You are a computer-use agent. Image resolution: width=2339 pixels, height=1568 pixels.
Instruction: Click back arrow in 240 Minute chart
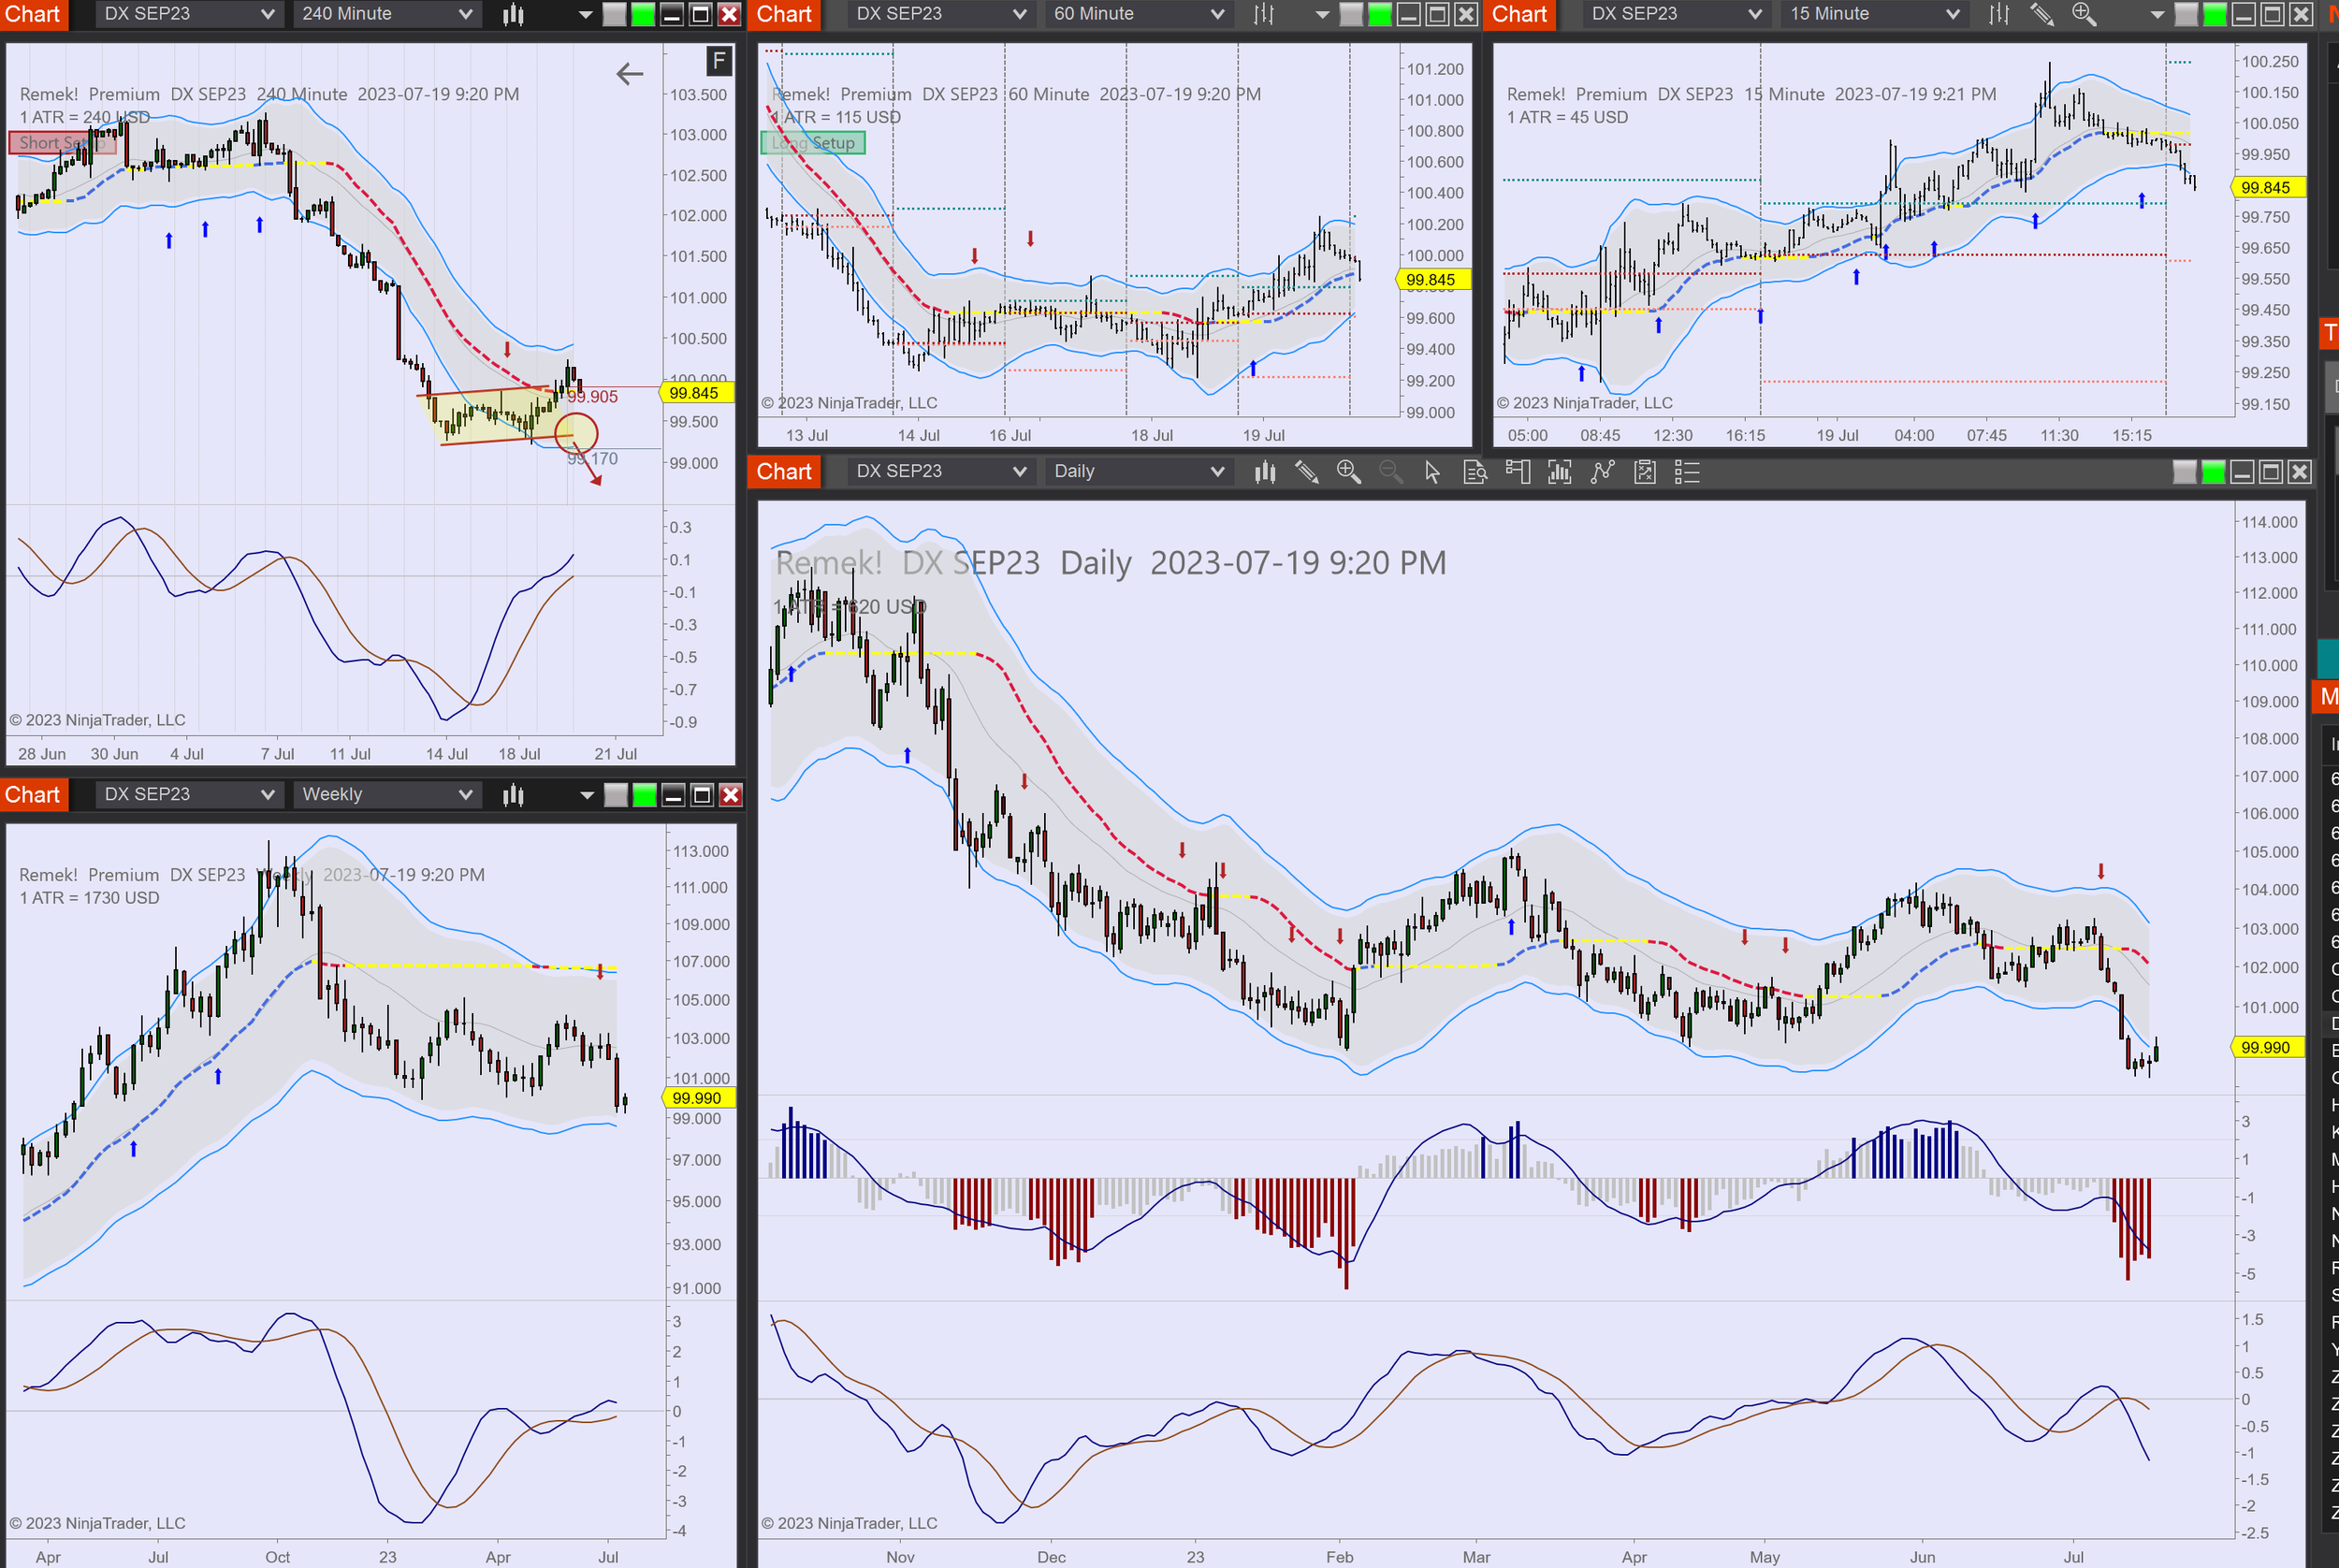(x=629, y=73)
